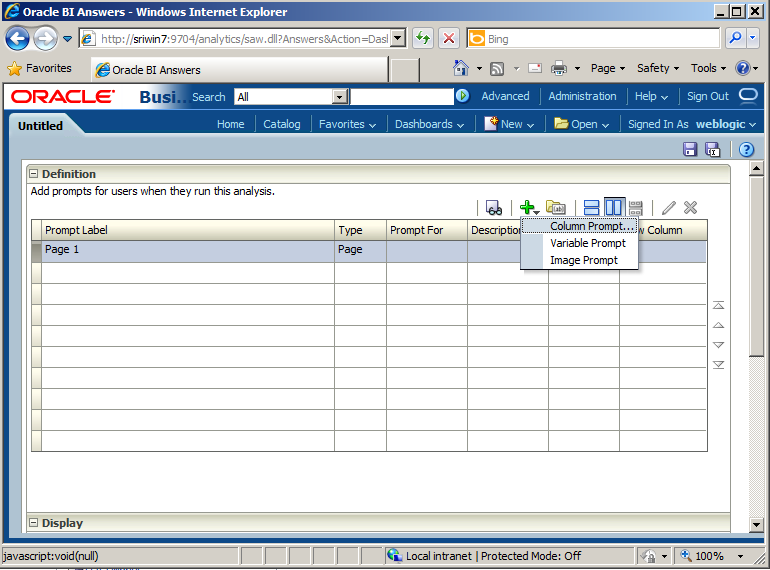
Task: Click the Catalog link
Action: (281, 124)
